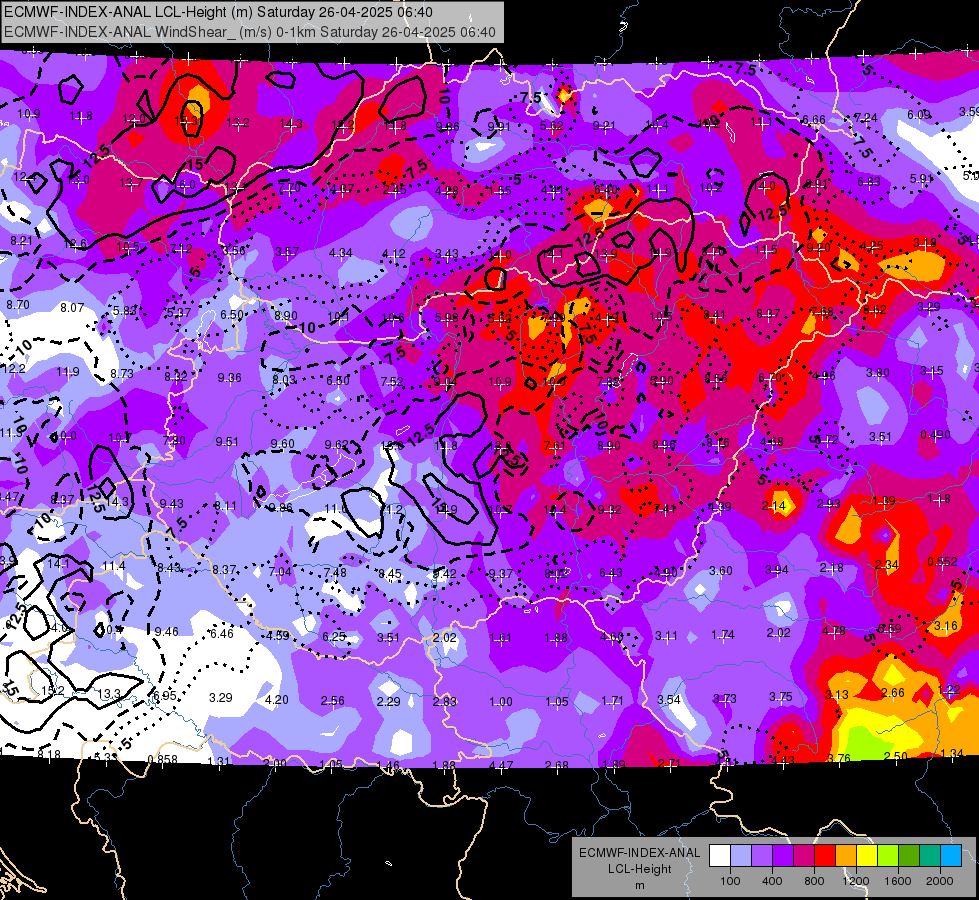Viewport: 979px width, 900px height.
Task: Click the grid value 2.34
Action: [x=887, y=565]
